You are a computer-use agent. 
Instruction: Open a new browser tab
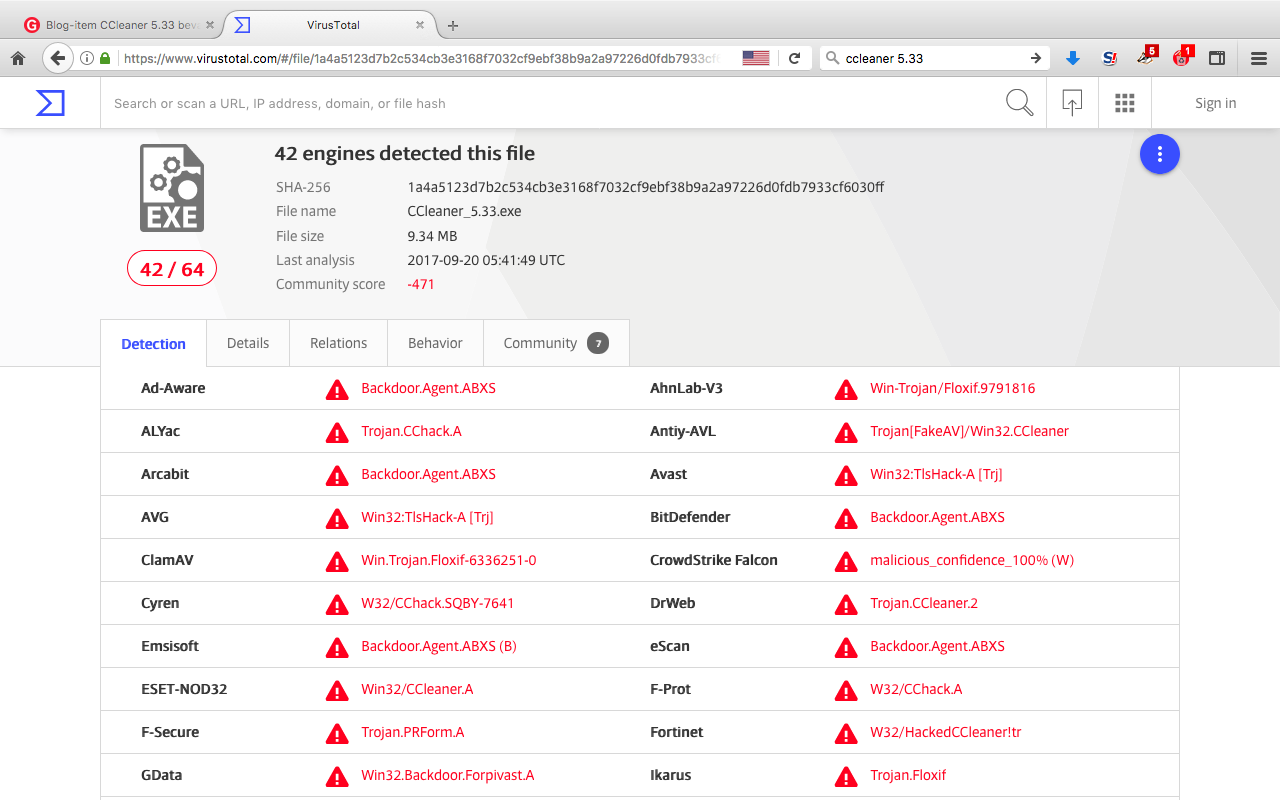453,25
